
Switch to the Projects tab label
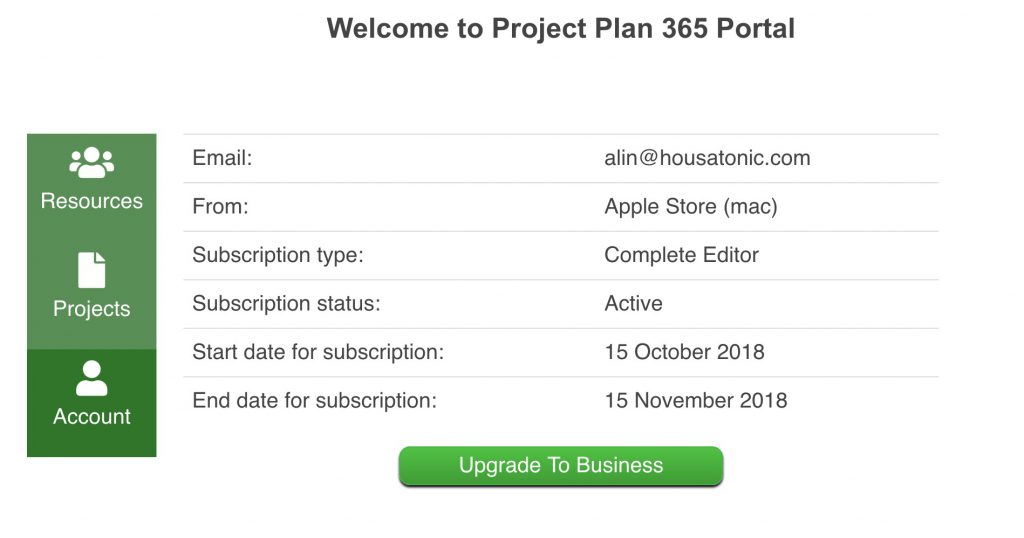[x=91, y=309]
